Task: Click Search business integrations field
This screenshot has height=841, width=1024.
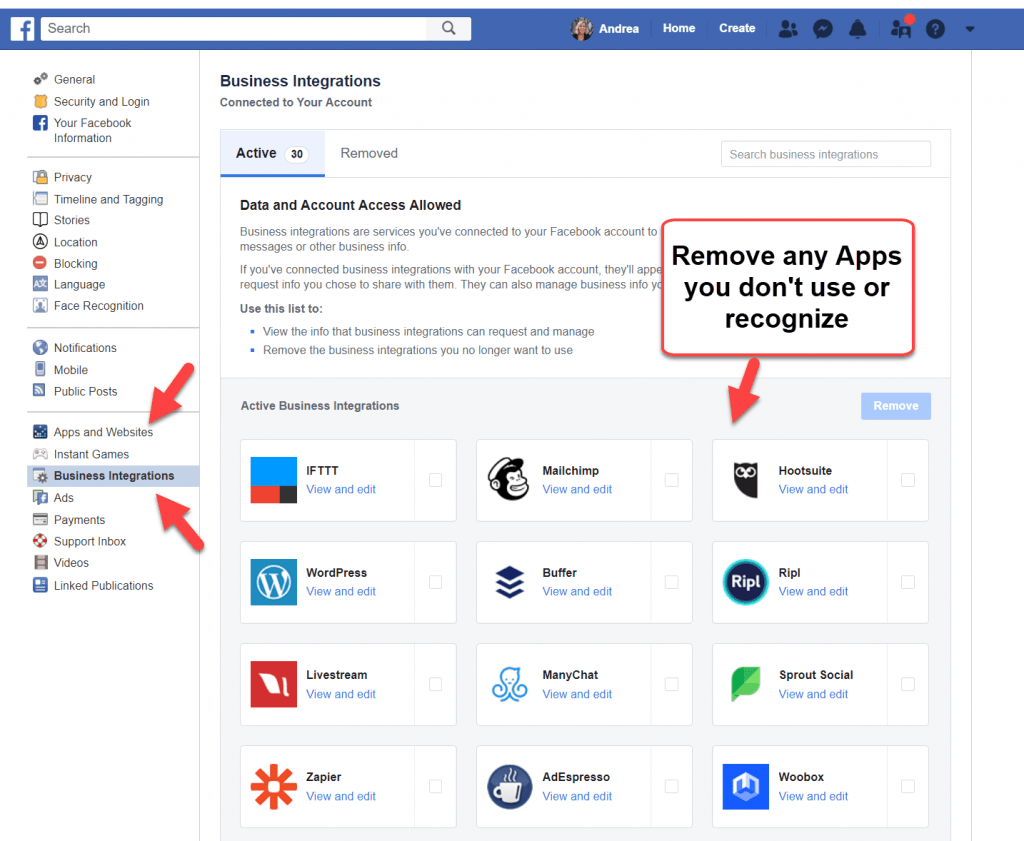Action: pos(825,154)
